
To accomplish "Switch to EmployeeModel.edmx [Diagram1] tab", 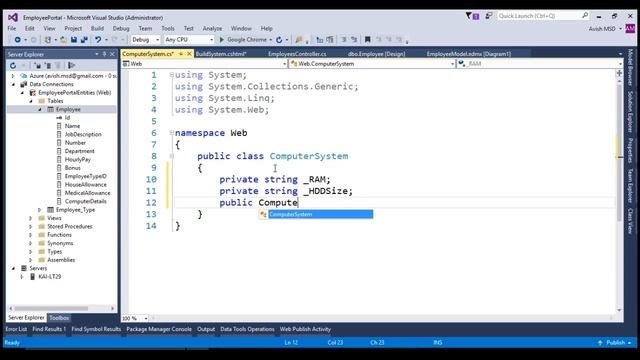I will point(469,54).
